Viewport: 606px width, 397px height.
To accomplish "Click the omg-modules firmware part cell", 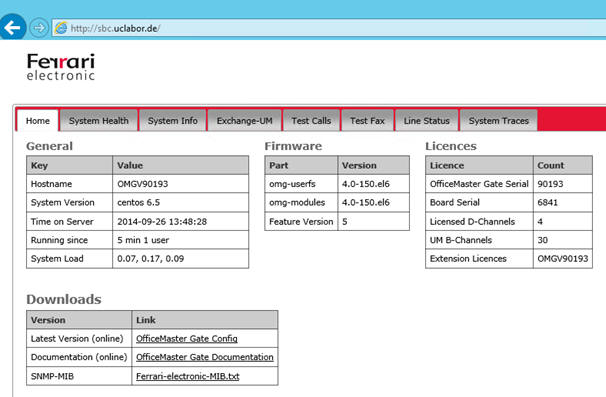I will tap(301, 202).
